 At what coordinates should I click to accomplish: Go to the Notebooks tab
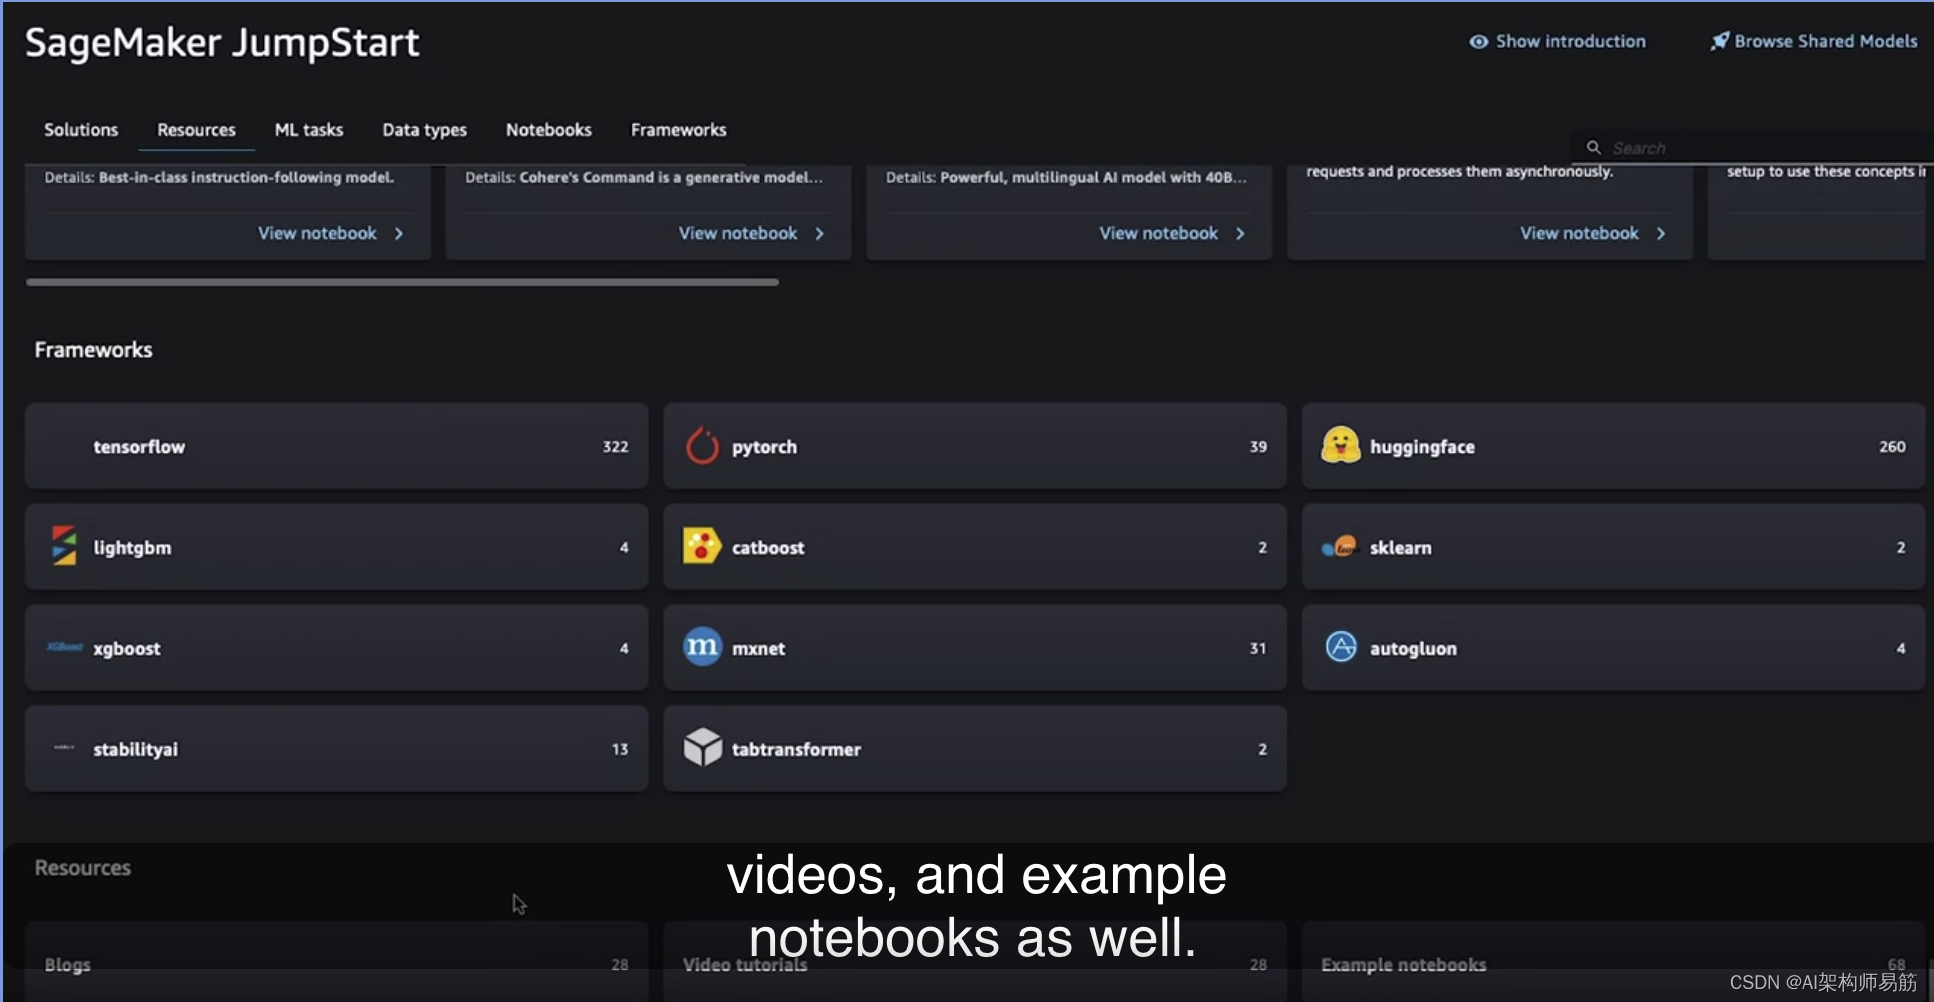pyautogui.click(x=549, y=130)
